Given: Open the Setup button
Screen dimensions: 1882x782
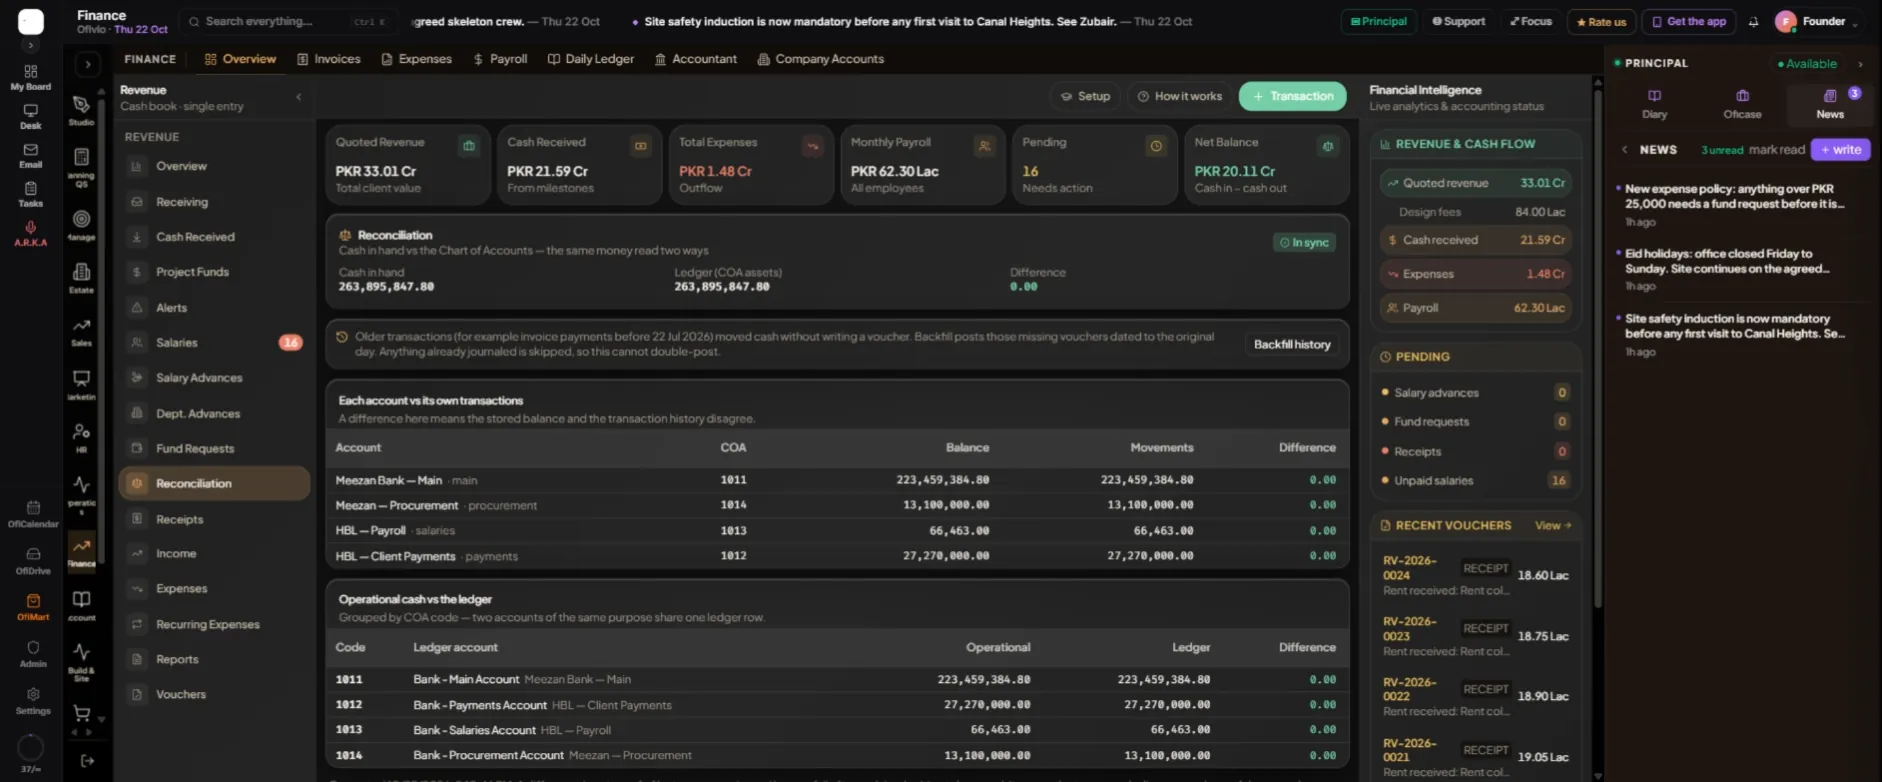Looking at the screenshot, I should point(1085,96).
